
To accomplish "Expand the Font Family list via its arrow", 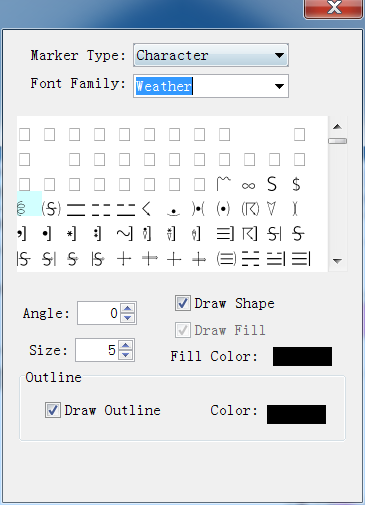I will click(279, 86).
